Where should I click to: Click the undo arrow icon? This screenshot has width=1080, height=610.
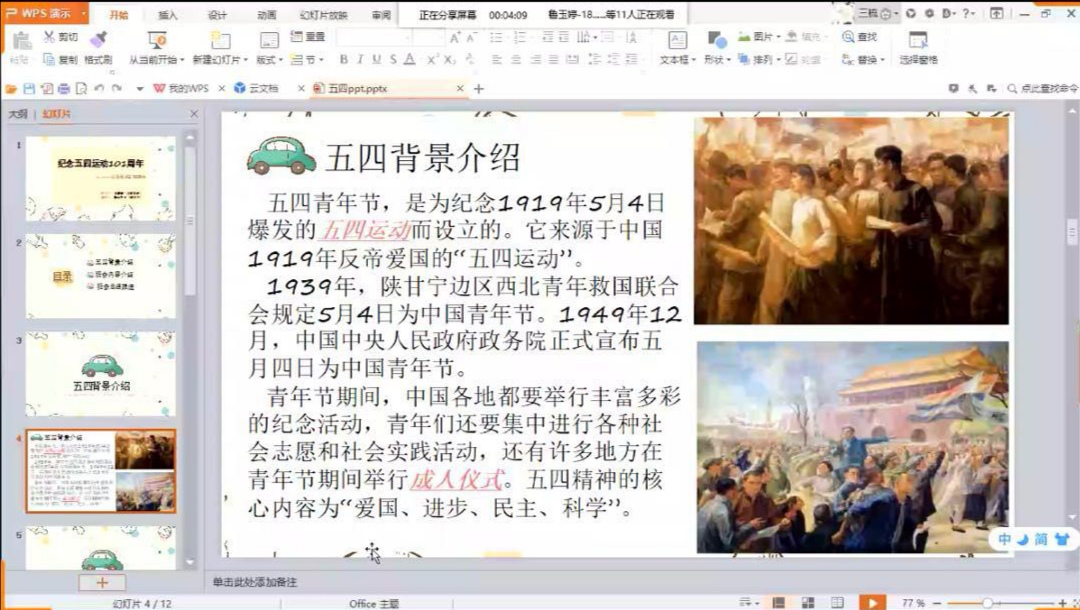point(99,89)
